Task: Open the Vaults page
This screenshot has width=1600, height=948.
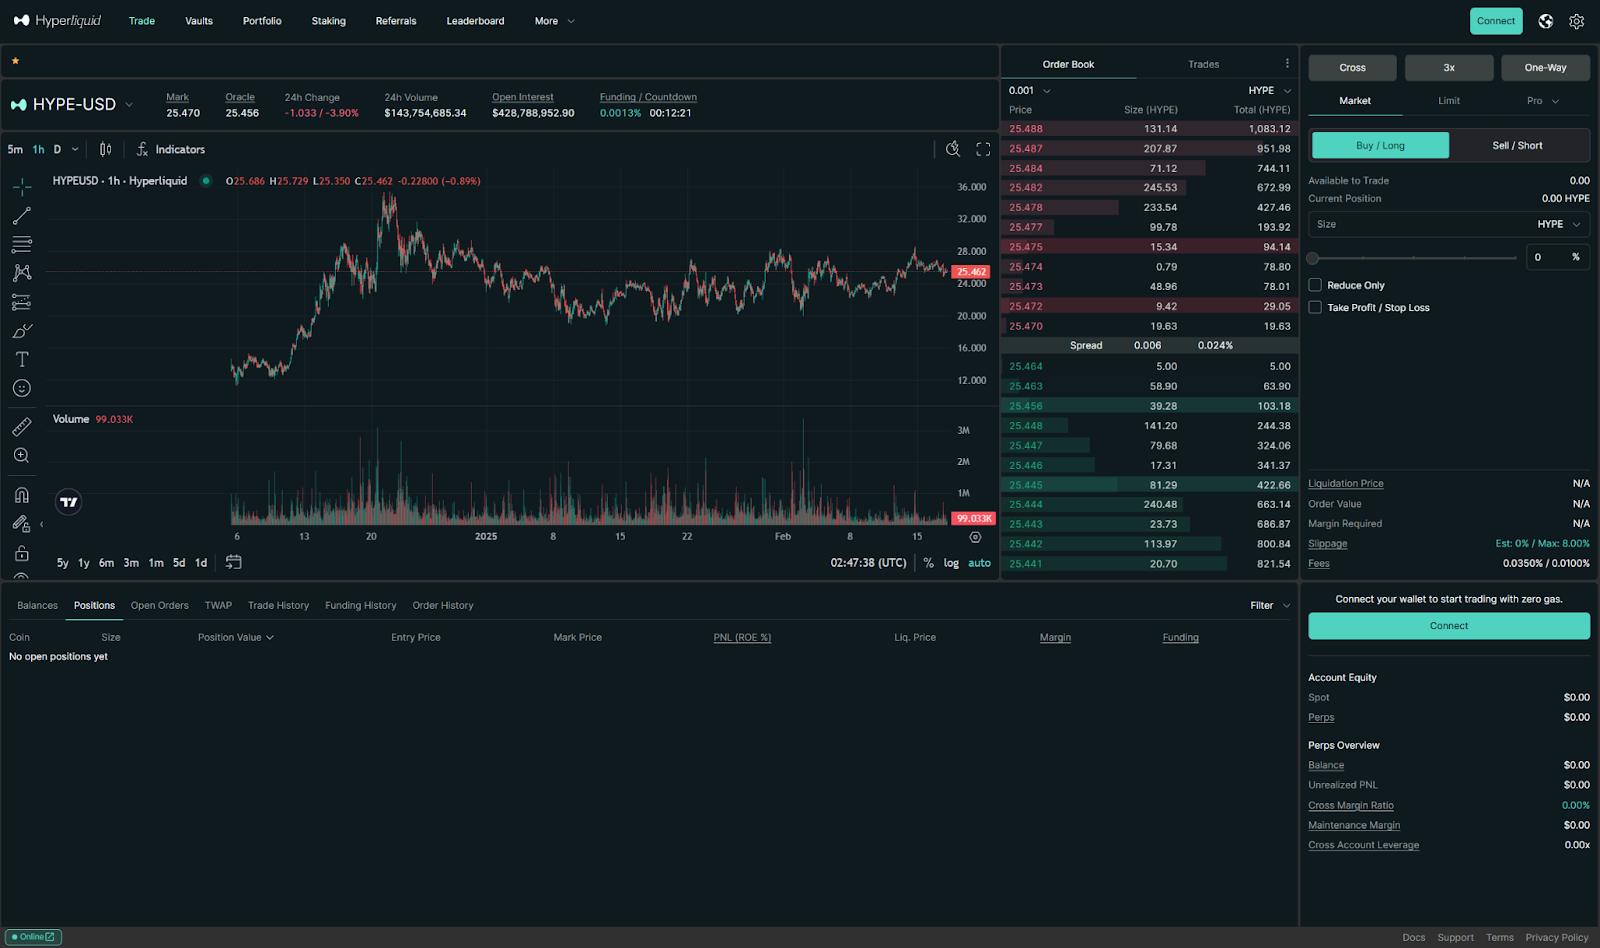Action: (x=199, y=21)
